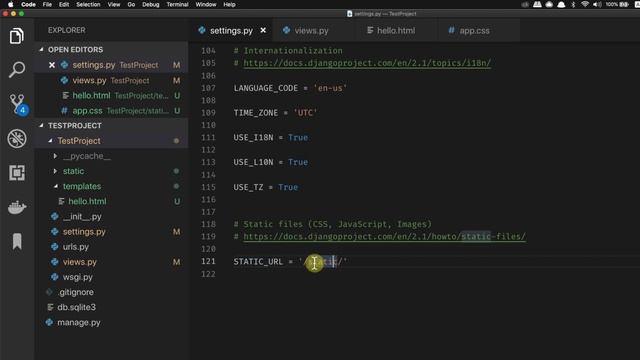
Task: Switch to the app.css tab
Action: [474, 31]
